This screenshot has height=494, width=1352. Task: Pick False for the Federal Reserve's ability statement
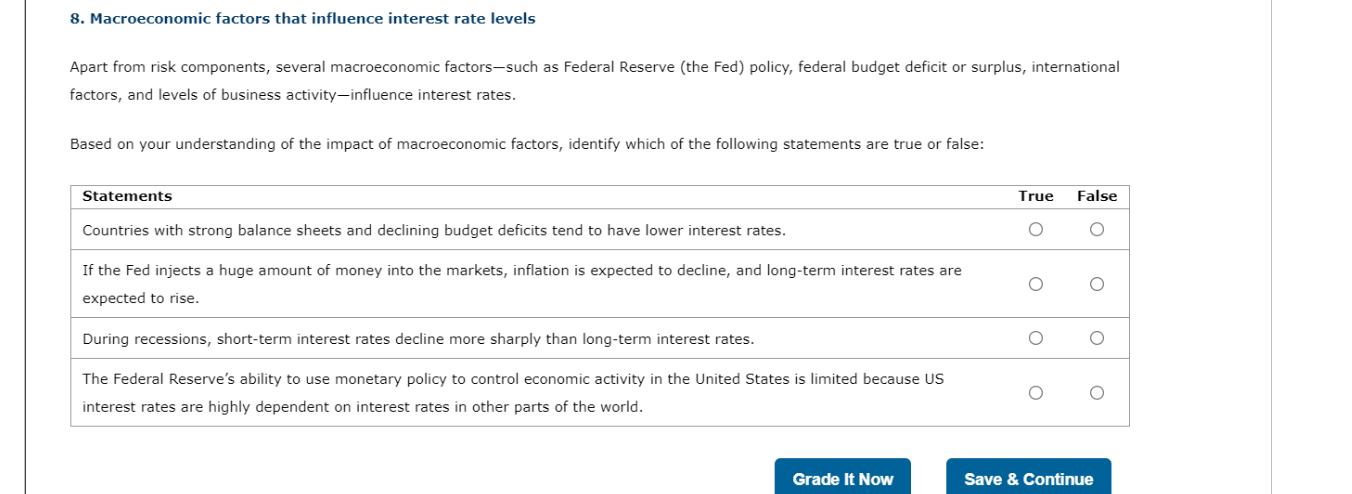[1097, 393]
